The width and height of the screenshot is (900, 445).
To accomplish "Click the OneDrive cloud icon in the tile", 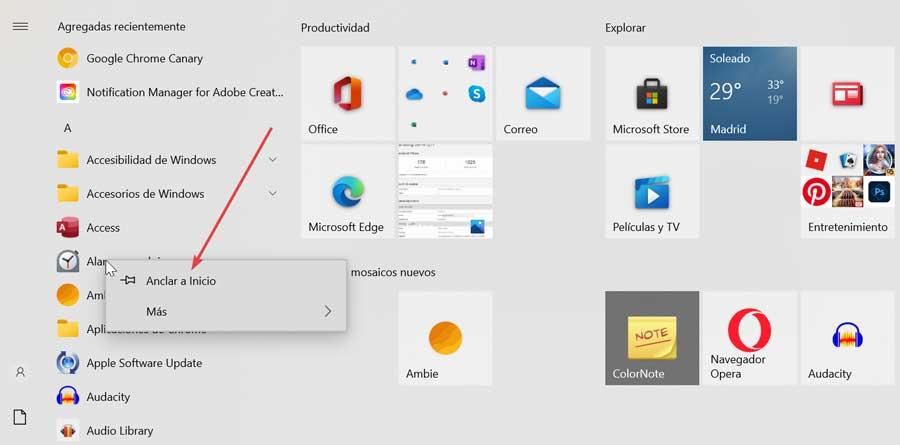I will click(414, 94).
